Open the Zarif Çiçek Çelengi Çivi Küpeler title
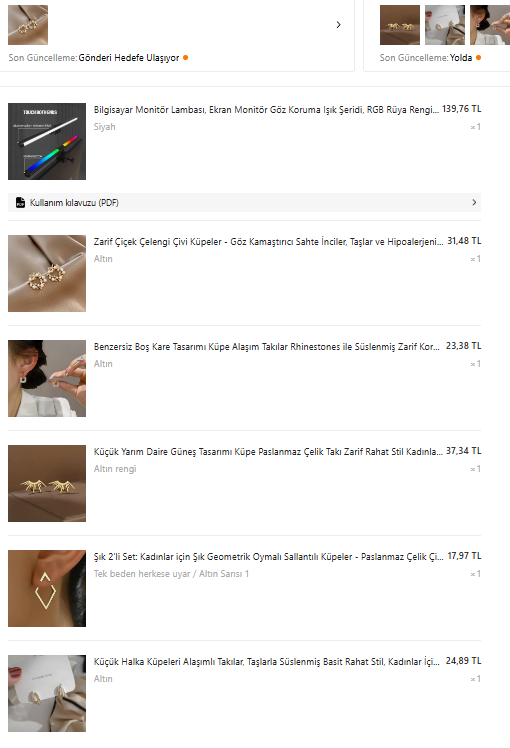 tap(268, 242)
